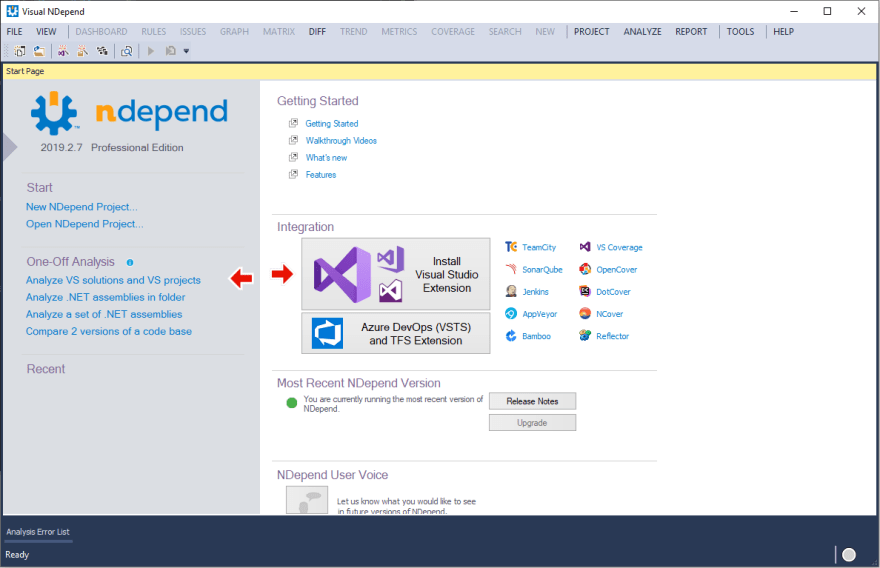
Task: Click the Jenkins logo icon
Action: click(511, 291)
